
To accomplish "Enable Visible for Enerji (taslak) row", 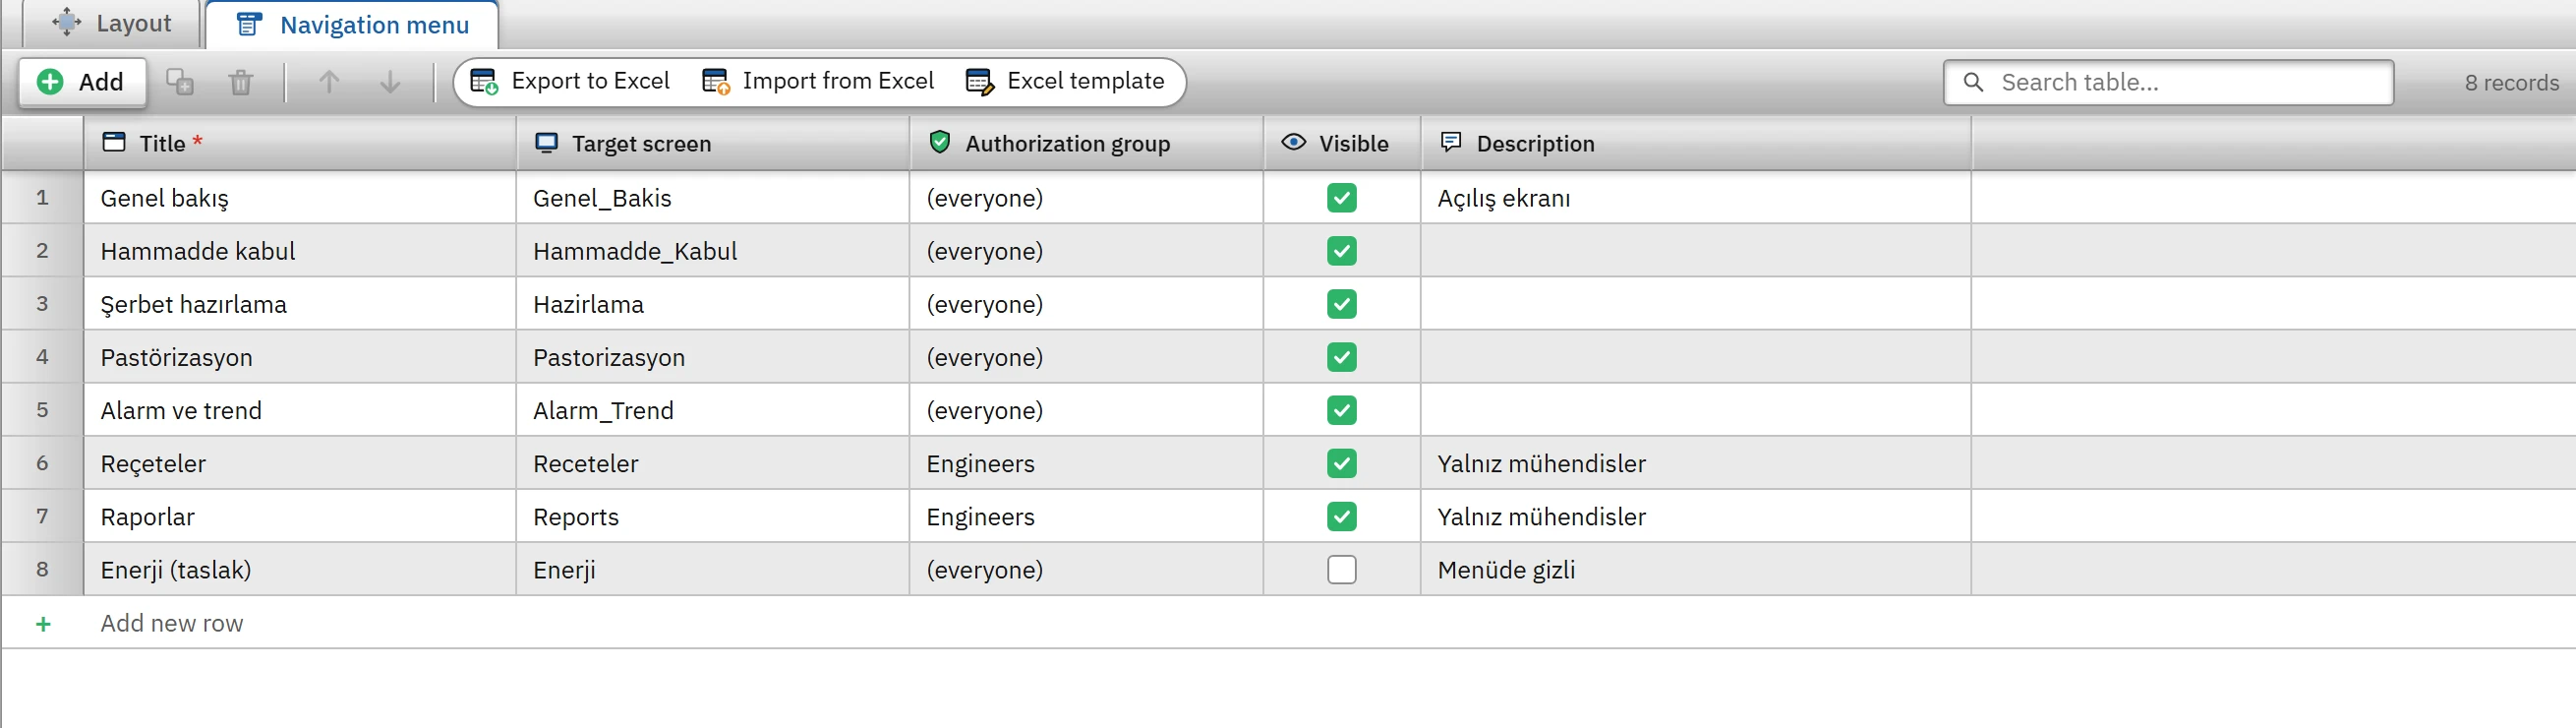I will coord(1342,569).
